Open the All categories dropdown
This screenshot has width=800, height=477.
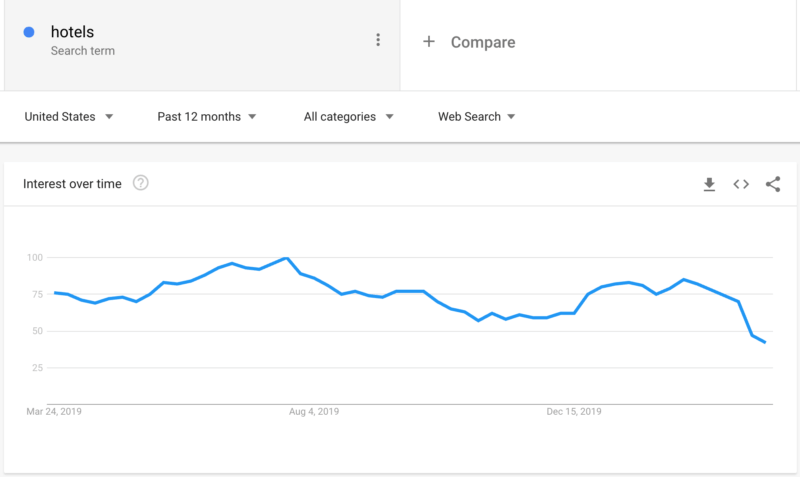(x=348, y=117)
